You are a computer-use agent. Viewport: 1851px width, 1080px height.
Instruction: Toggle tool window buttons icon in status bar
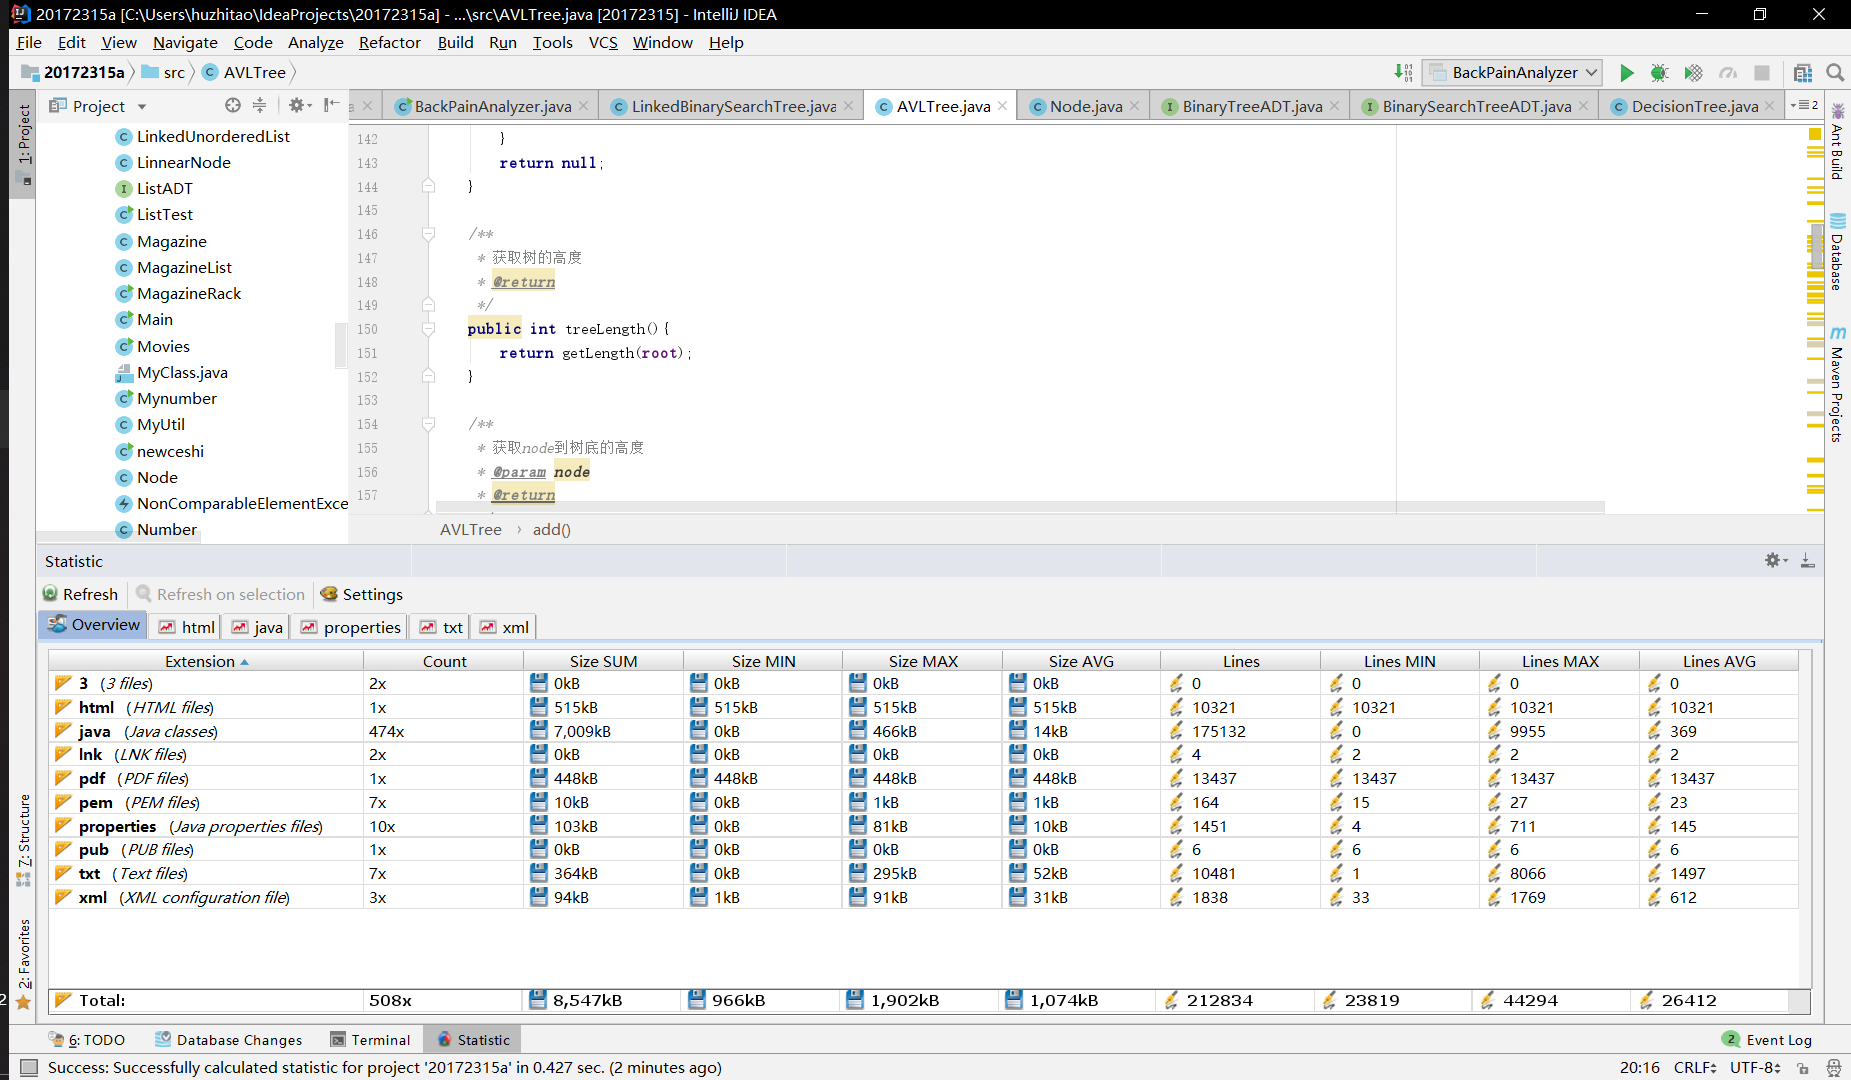[x=29, y=1067]
